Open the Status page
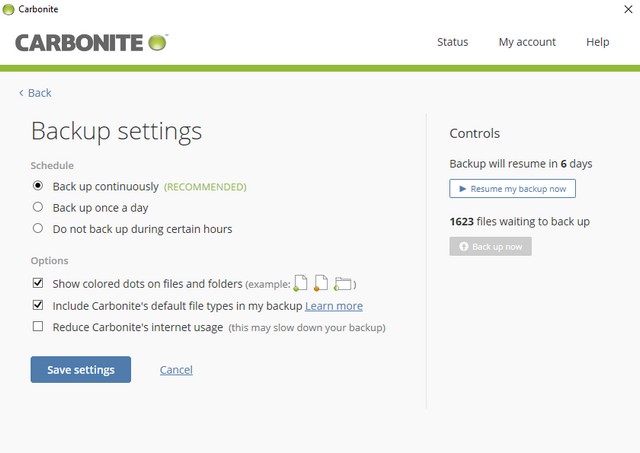The height and width of the screenshot is (453, 640). (452, 42)
